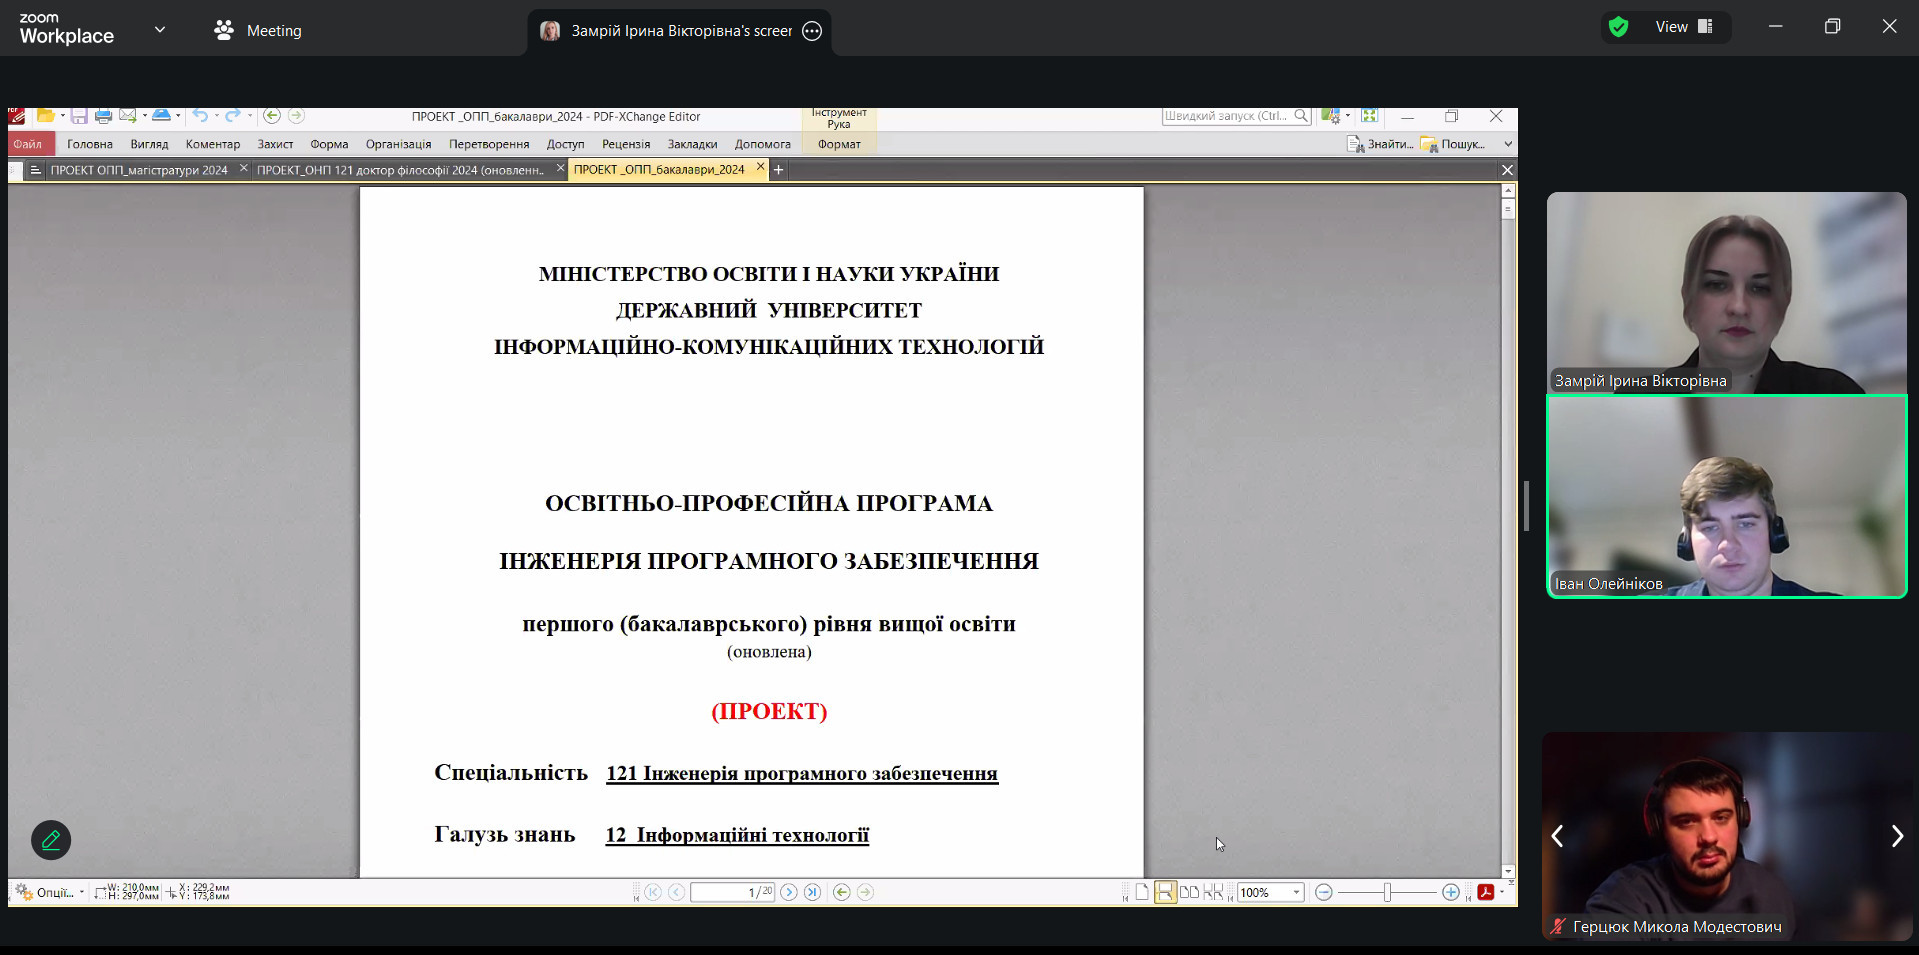
Task: Select single page layout mode
Action: (x=1141, y=892)
